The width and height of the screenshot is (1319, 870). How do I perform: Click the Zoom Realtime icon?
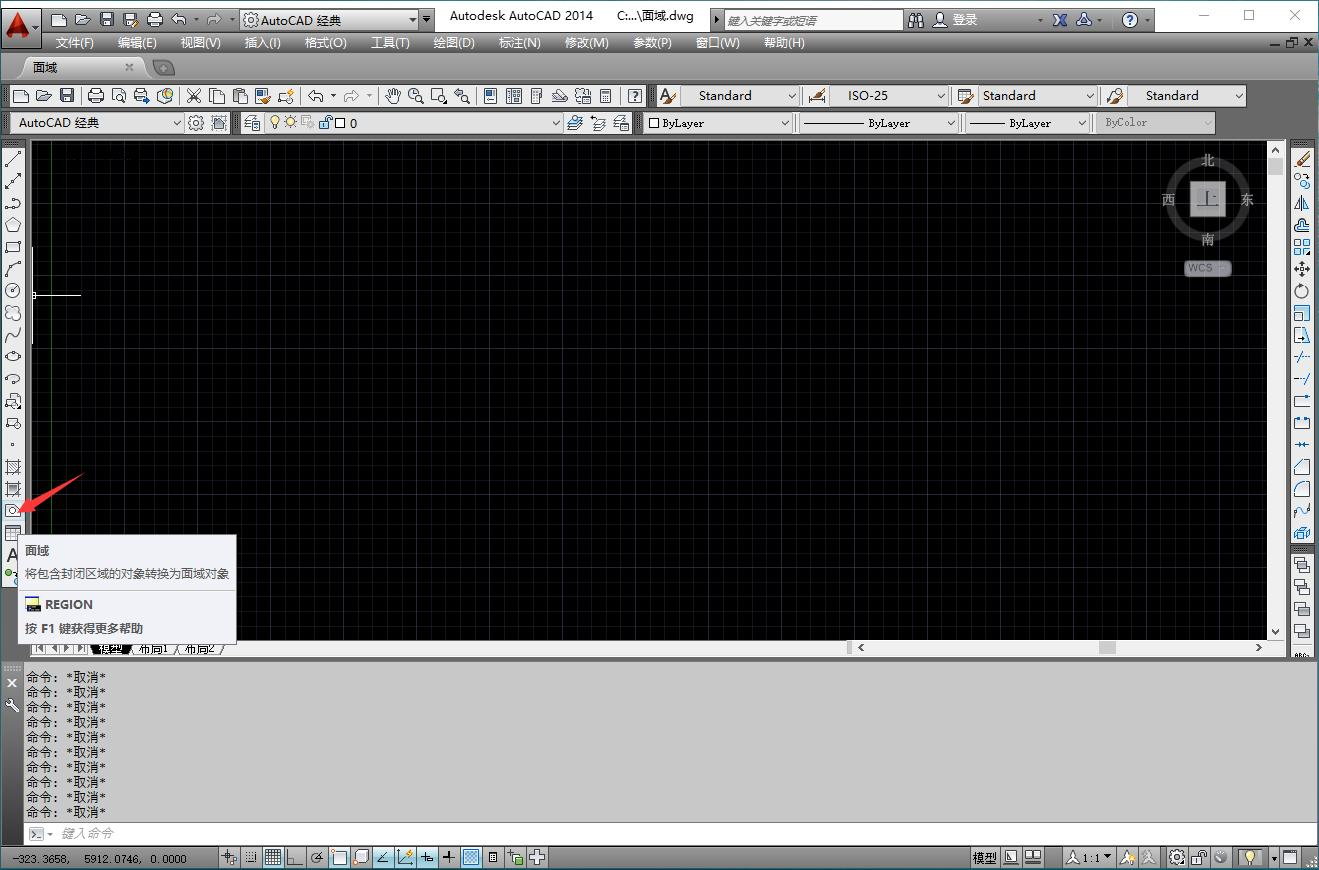point(415,96)
